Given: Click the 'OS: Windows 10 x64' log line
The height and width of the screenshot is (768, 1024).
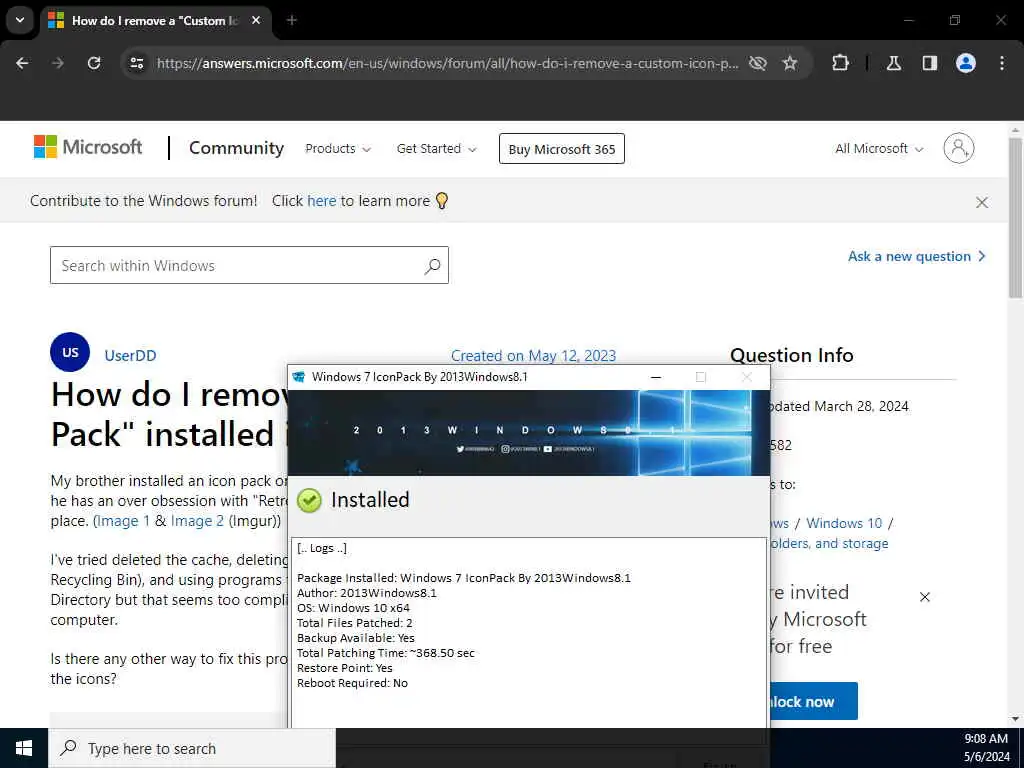Looking at the screenshot, I should (353, 608).
